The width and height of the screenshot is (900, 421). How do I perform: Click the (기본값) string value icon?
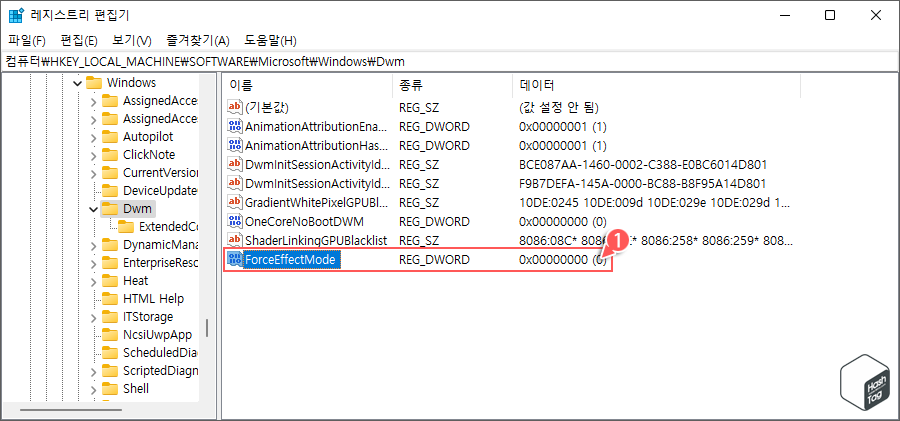point(235,107)
